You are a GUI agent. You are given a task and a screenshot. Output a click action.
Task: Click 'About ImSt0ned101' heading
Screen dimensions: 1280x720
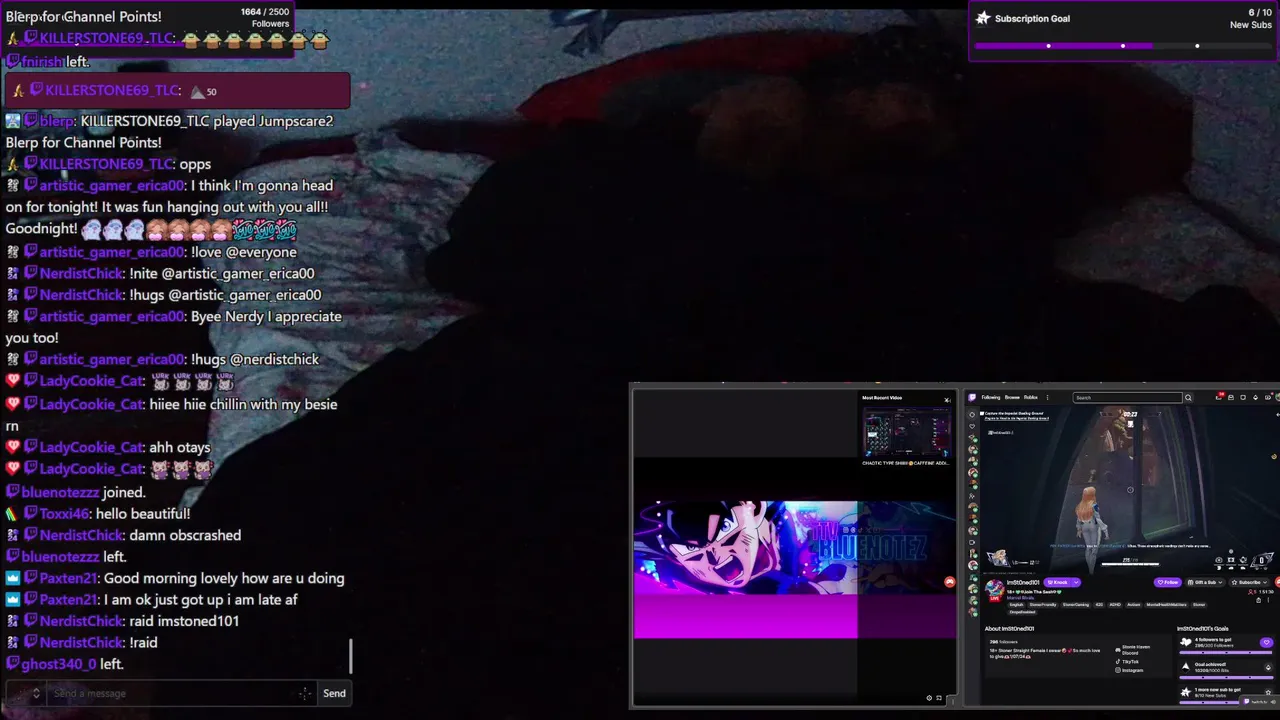tap(1009, 628)
